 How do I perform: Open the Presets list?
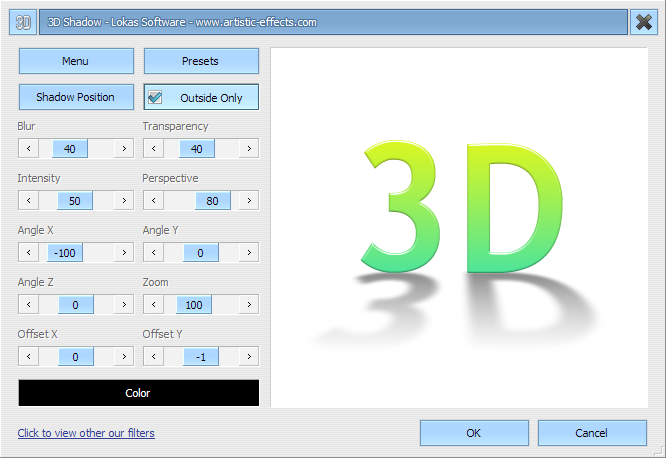(201, 61)
